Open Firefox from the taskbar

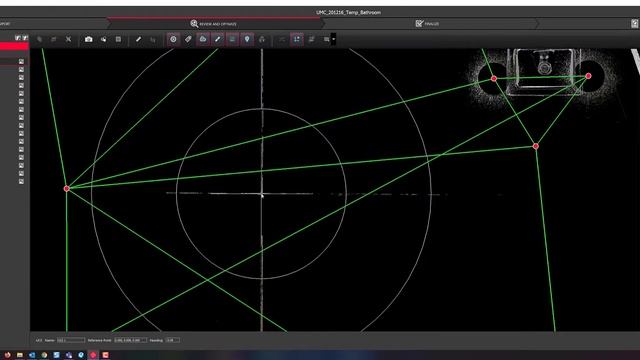[7, 355]
